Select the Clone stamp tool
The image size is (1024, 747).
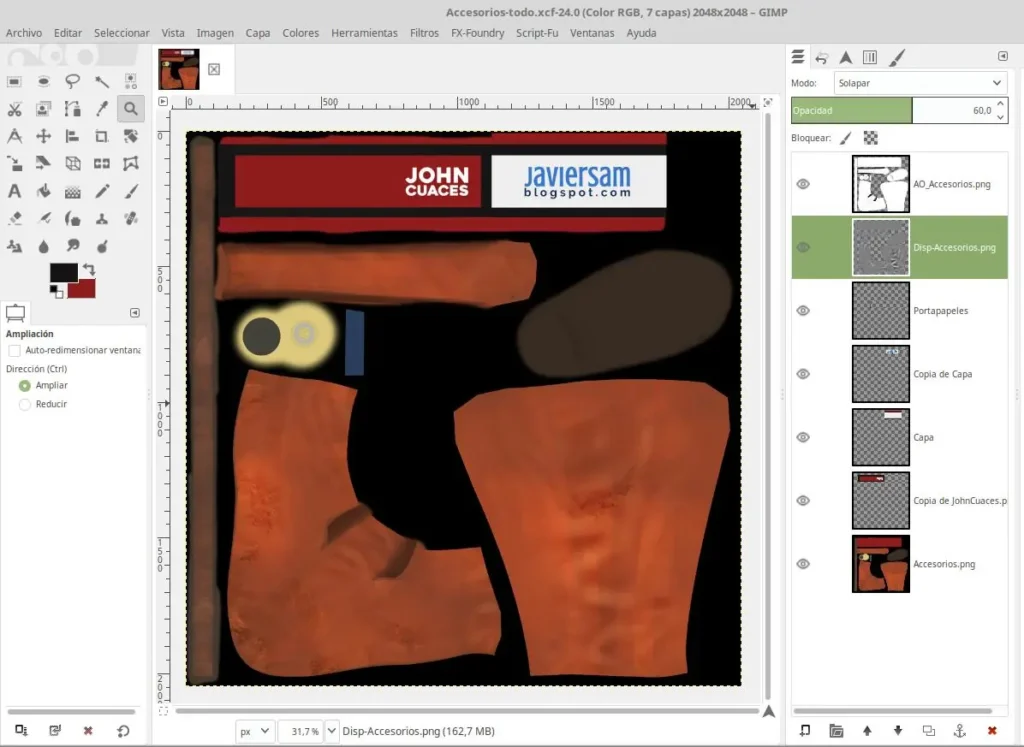pyautogui.click(x=102, y=219)
